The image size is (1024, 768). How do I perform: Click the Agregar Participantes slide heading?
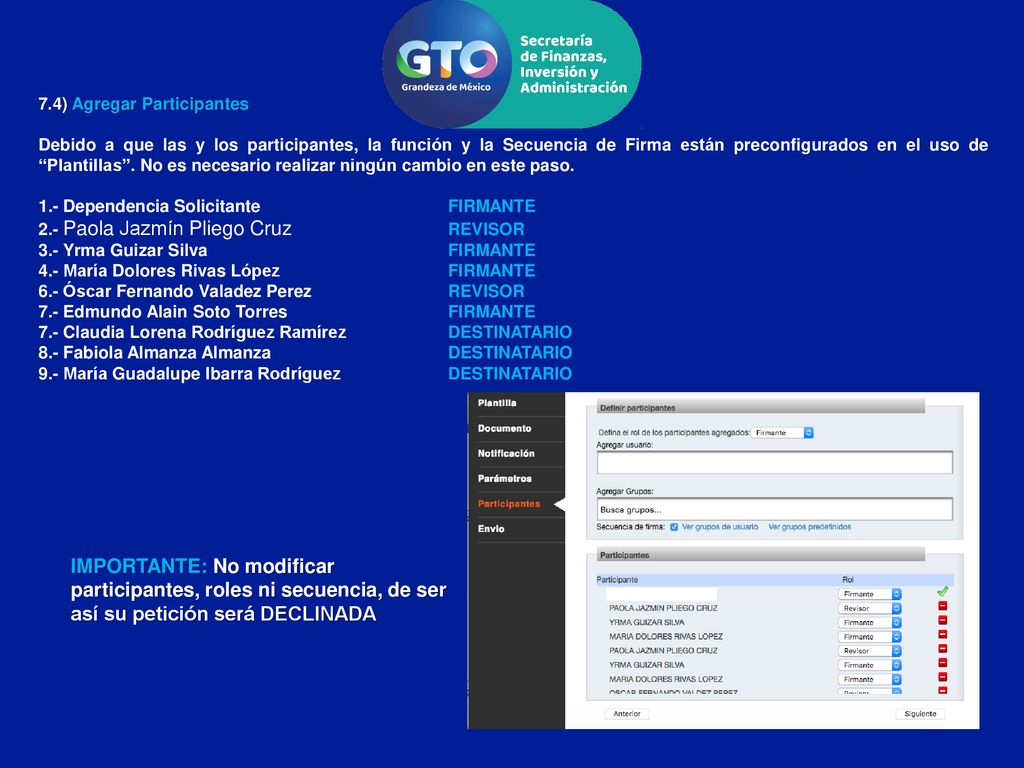point(160,104)
